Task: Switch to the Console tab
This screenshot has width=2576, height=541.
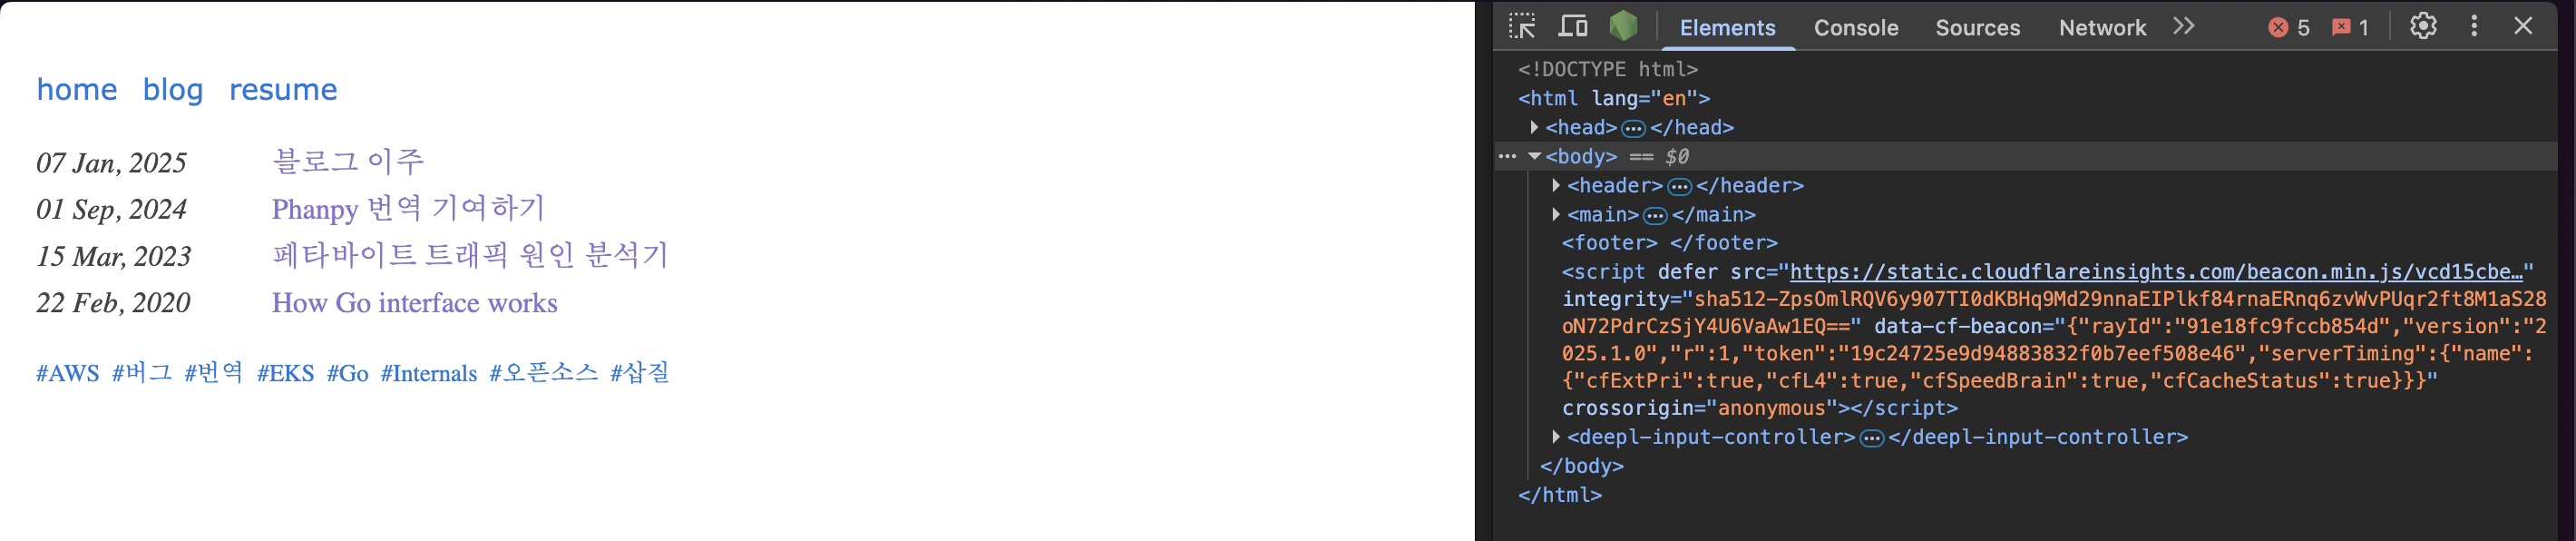Action: click(x=1855, y=28)
